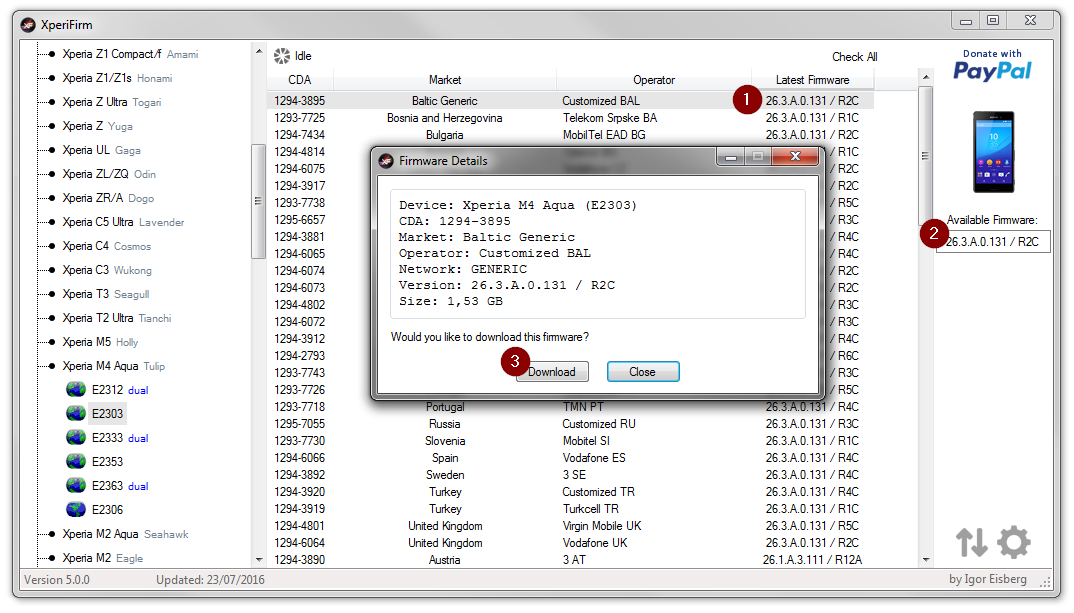Click the E2363 dual globe icon

[76, 486]
